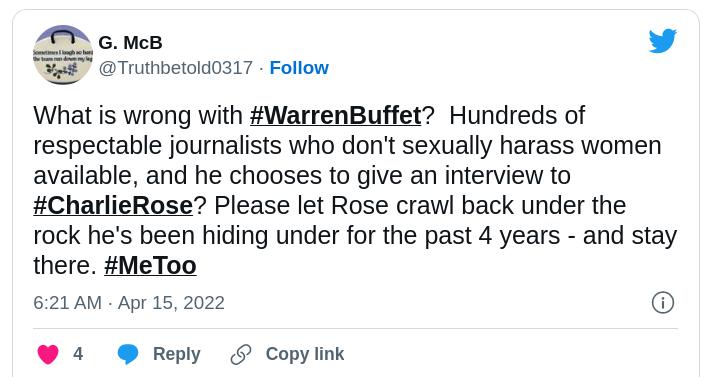Viewport: 709px width, 377px height.
Task: Click the Apr 15, 2022 date
Action: pyautogui.click(x=171, y=302)
